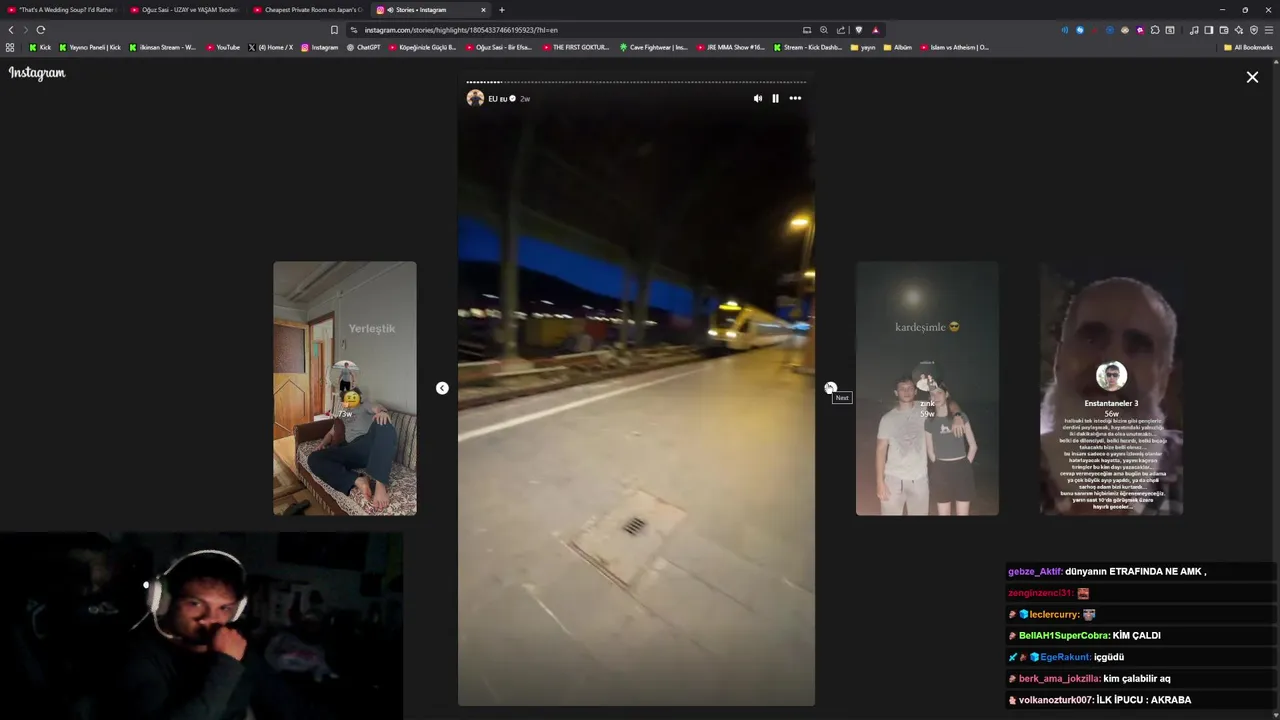Click the sound-wave extension icon in toolbar

pos(1065,30)
